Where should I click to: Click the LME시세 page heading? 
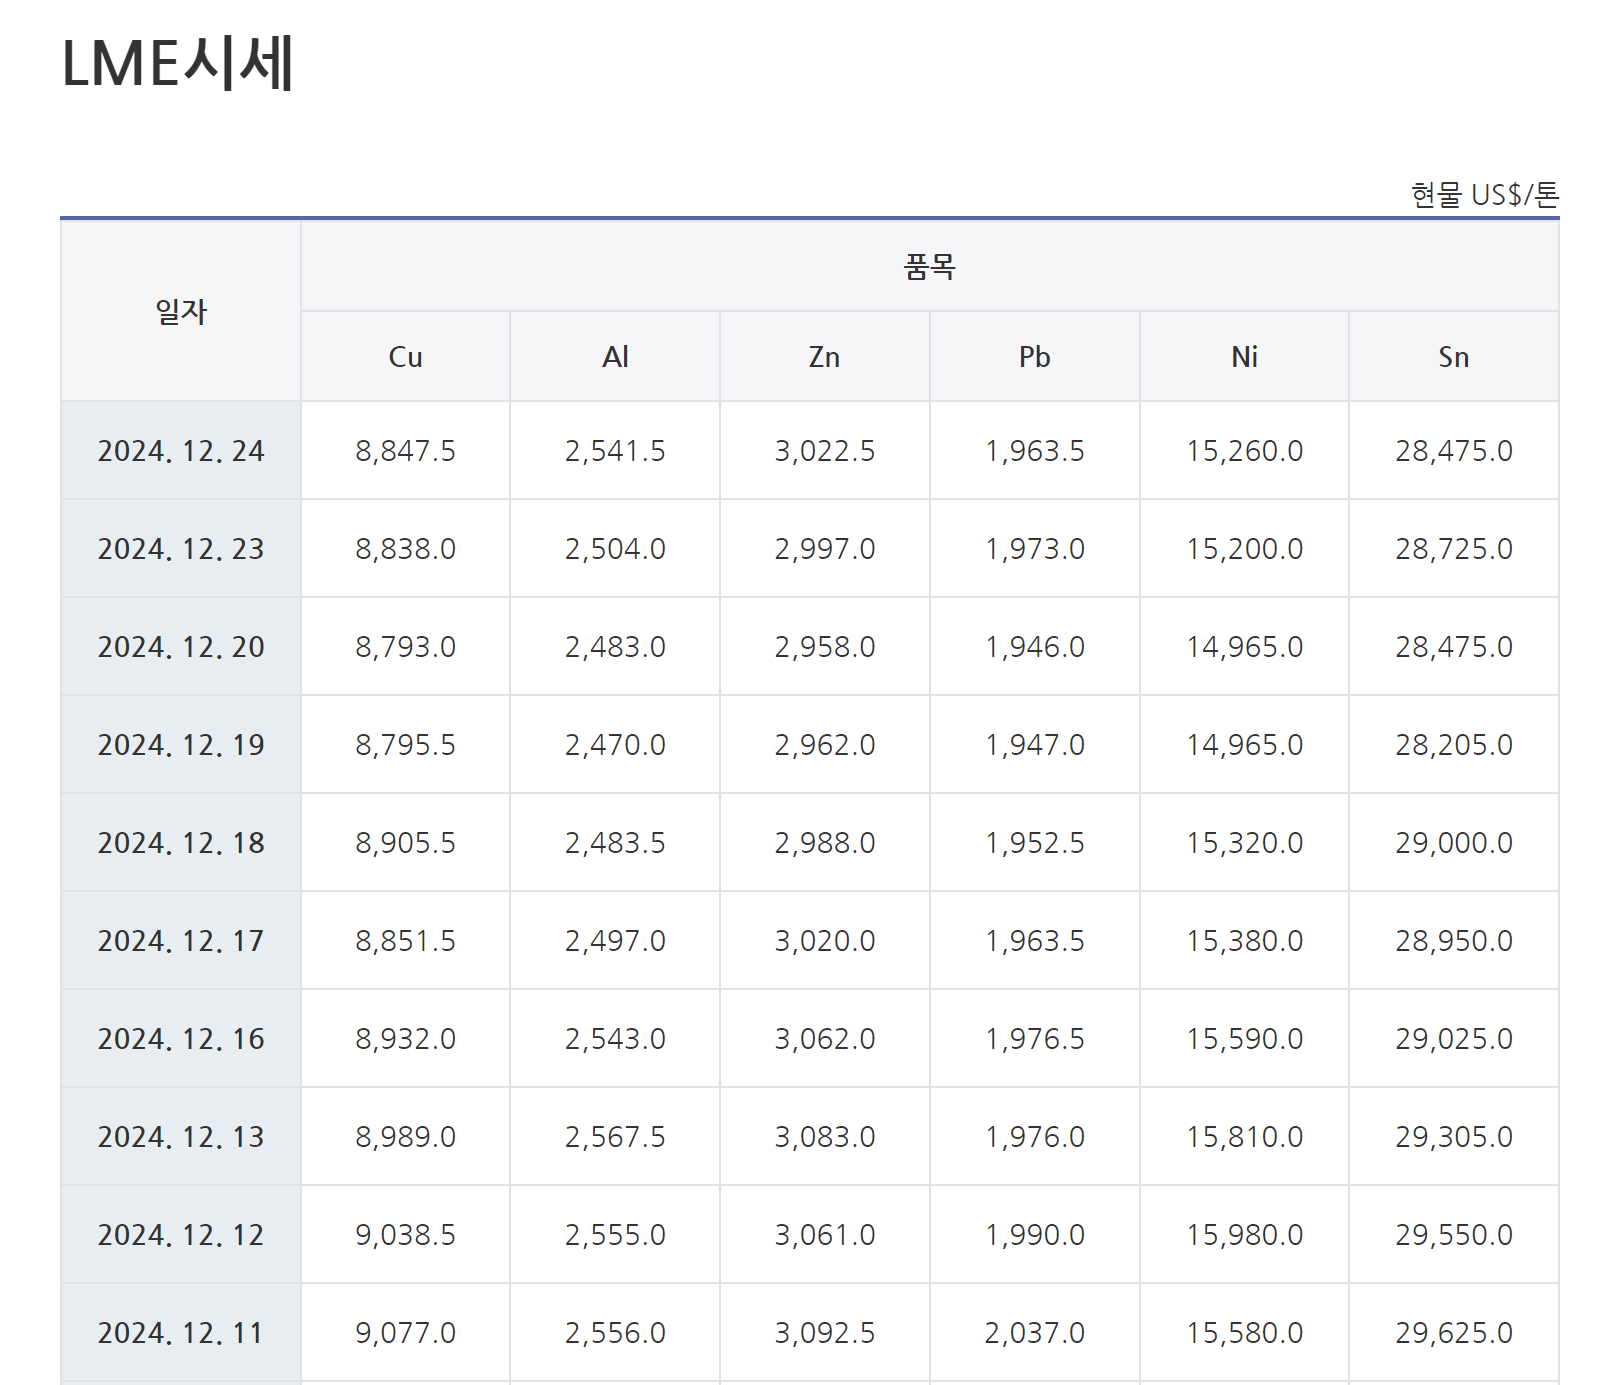pyautogui.click(x=178, y=64)
